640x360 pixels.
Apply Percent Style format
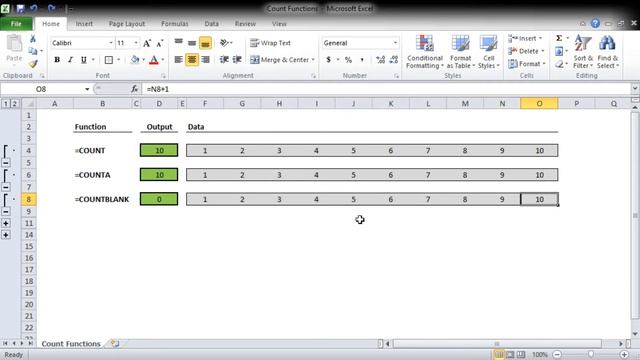pyautogui.click(x=348, y=60)
